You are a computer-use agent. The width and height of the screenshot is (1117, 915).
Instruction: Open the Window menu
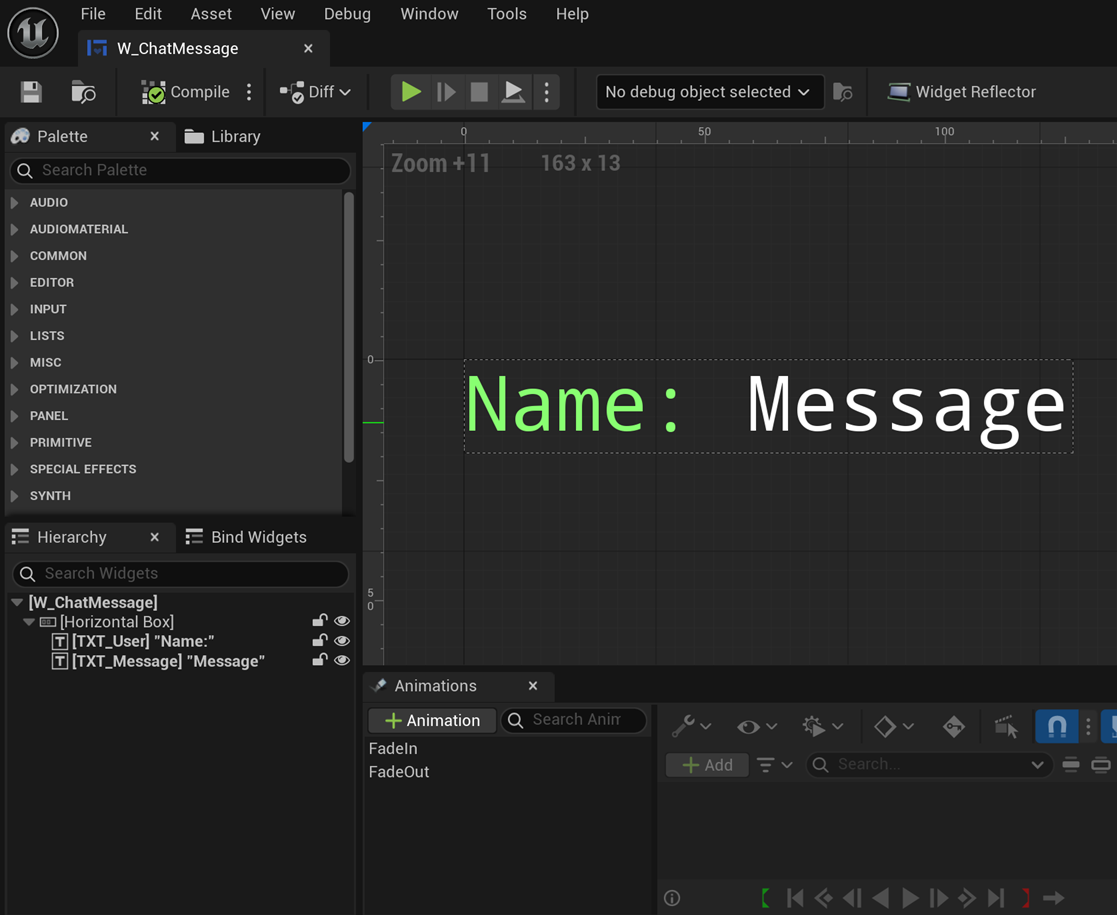pos(429,14)
